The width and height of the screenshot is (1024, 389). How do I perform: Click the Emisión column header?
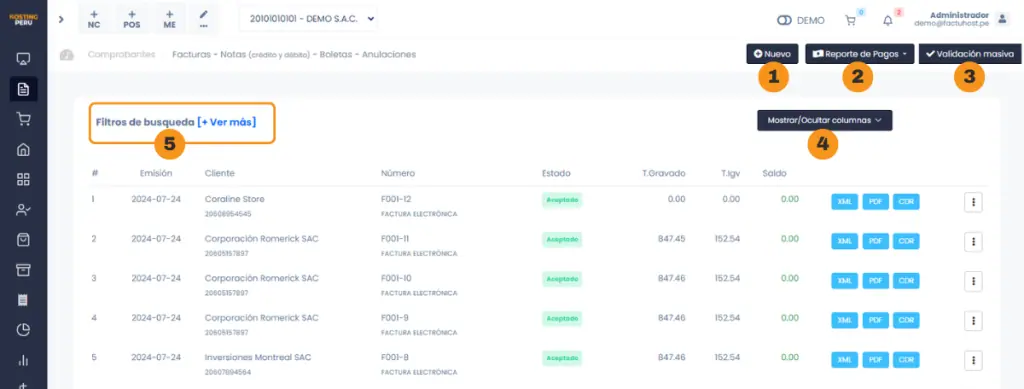coord(155,173)
